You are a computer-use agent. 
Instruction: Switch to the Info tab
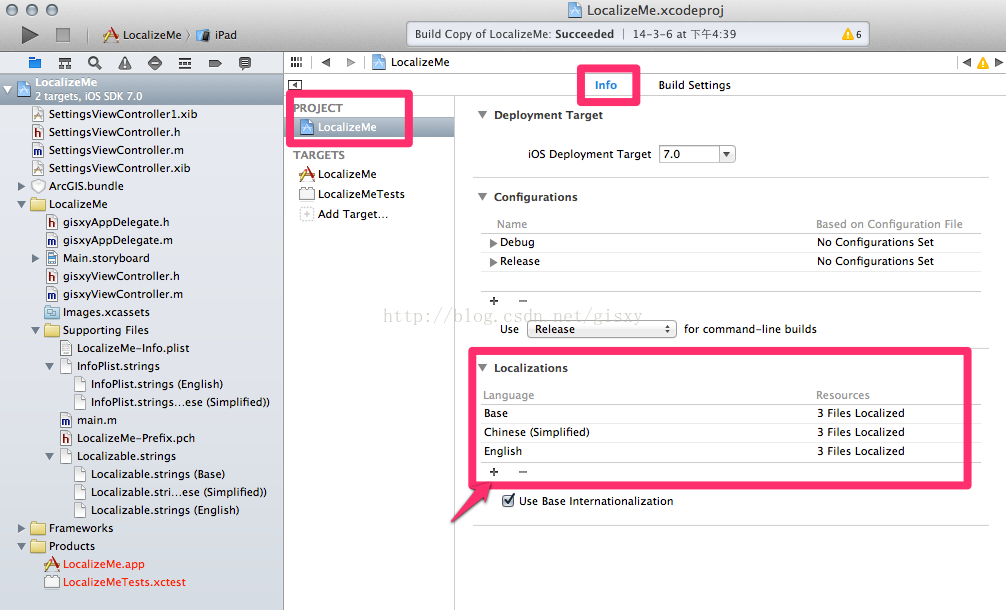point(606,85)
